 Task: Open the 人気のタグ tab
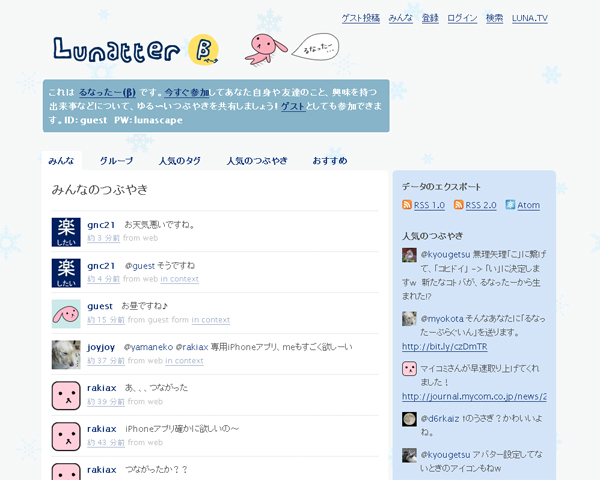(x=179, y=160)
